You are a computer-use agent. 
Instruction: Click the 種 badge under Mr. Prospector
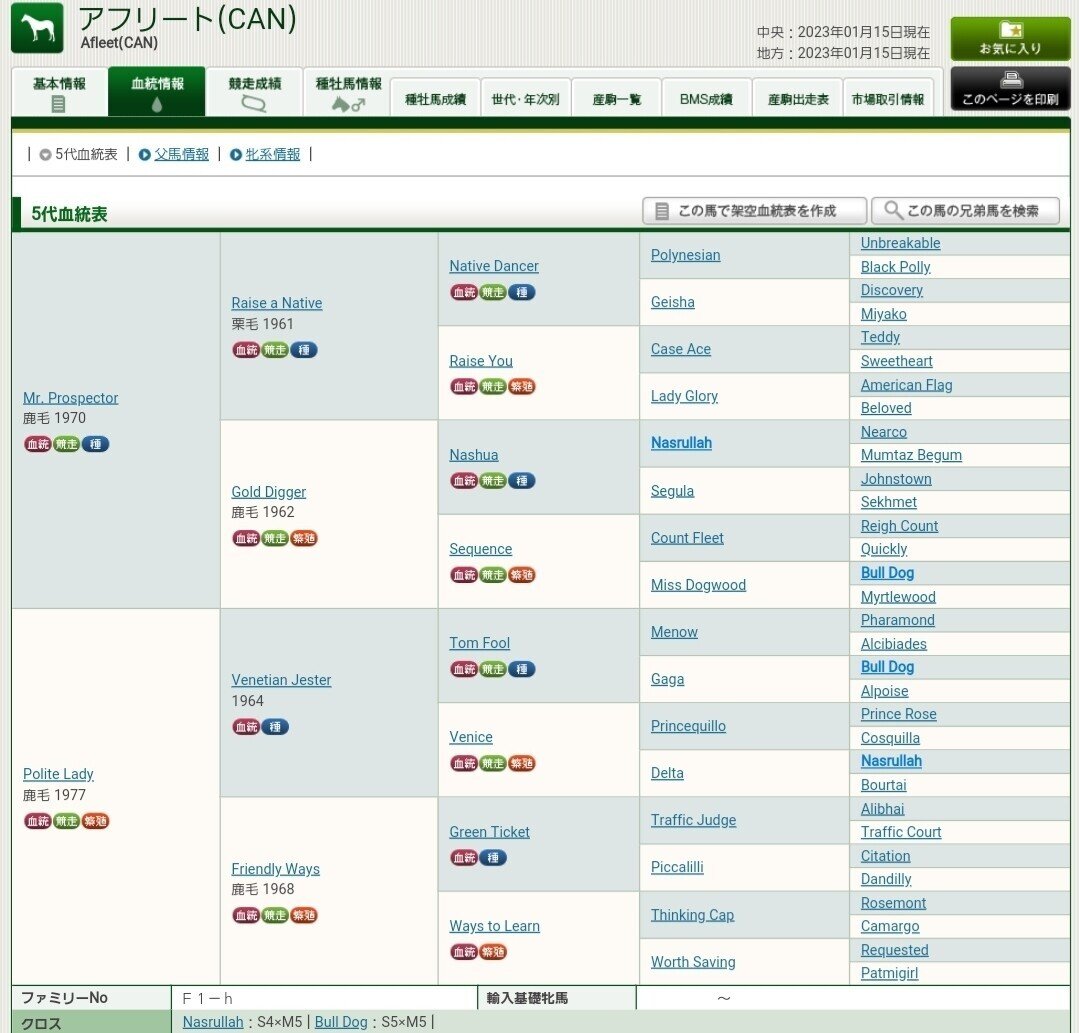tap(95, 444)
